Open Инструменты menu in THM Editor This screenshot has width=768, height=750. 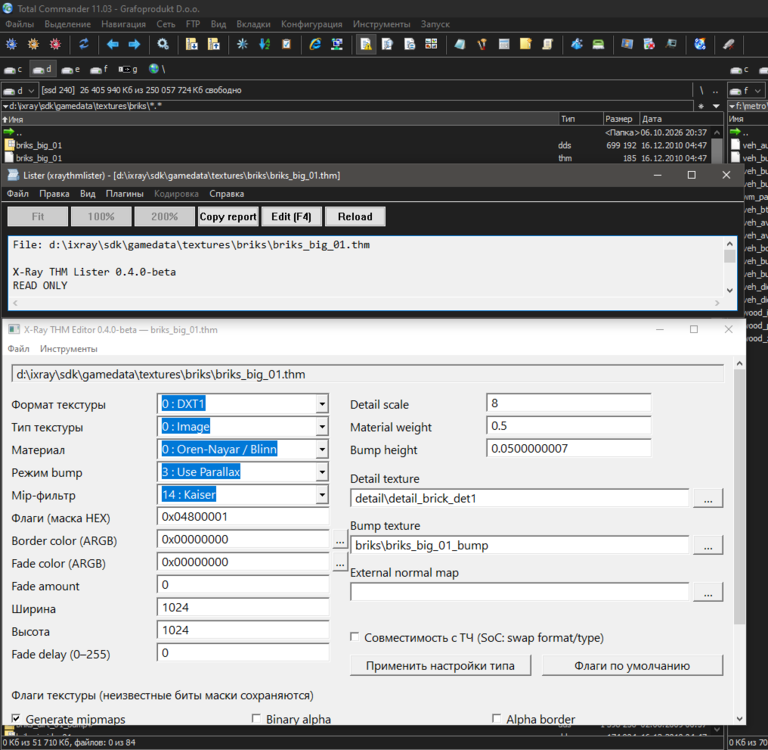click(69, 349)
